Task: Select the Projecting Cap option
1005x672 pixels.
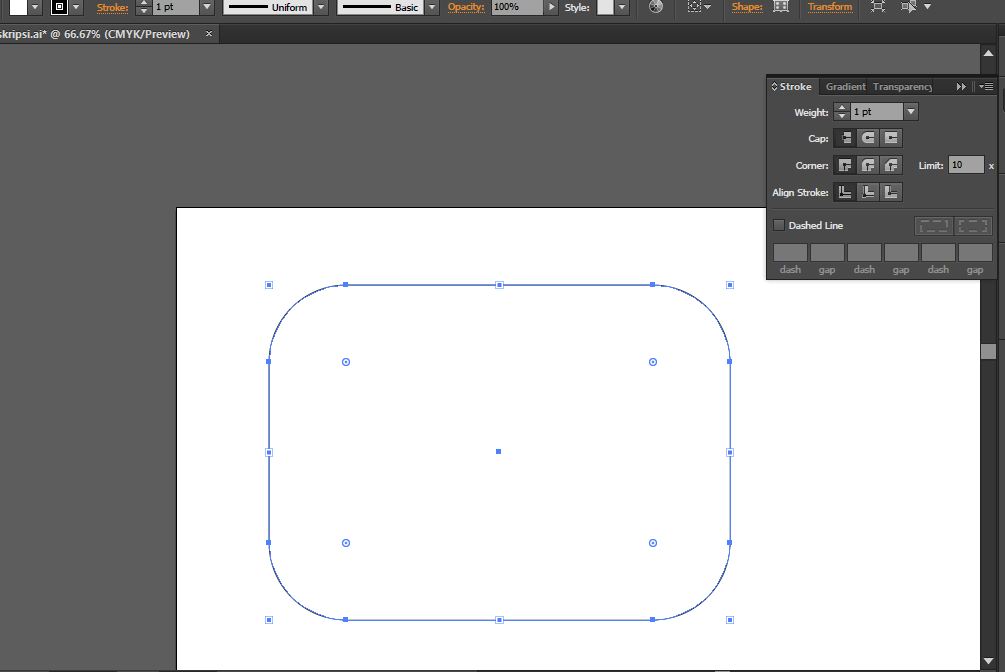Action: click(x=890, y=138)
